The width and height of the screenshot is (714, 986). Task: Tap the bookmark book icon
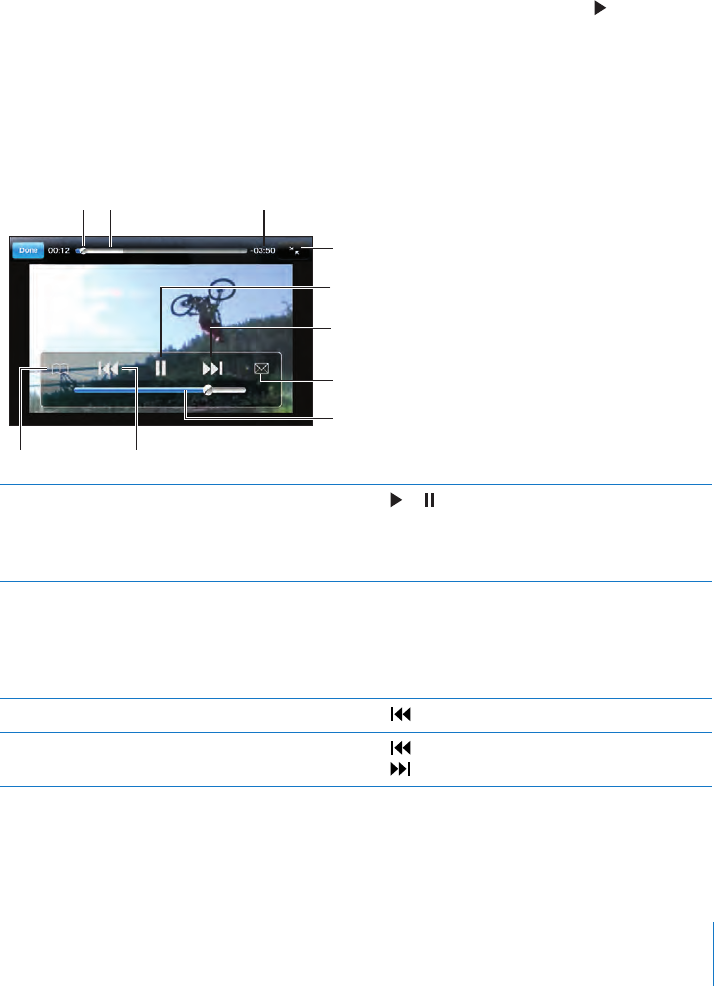(x=59, y=369)
